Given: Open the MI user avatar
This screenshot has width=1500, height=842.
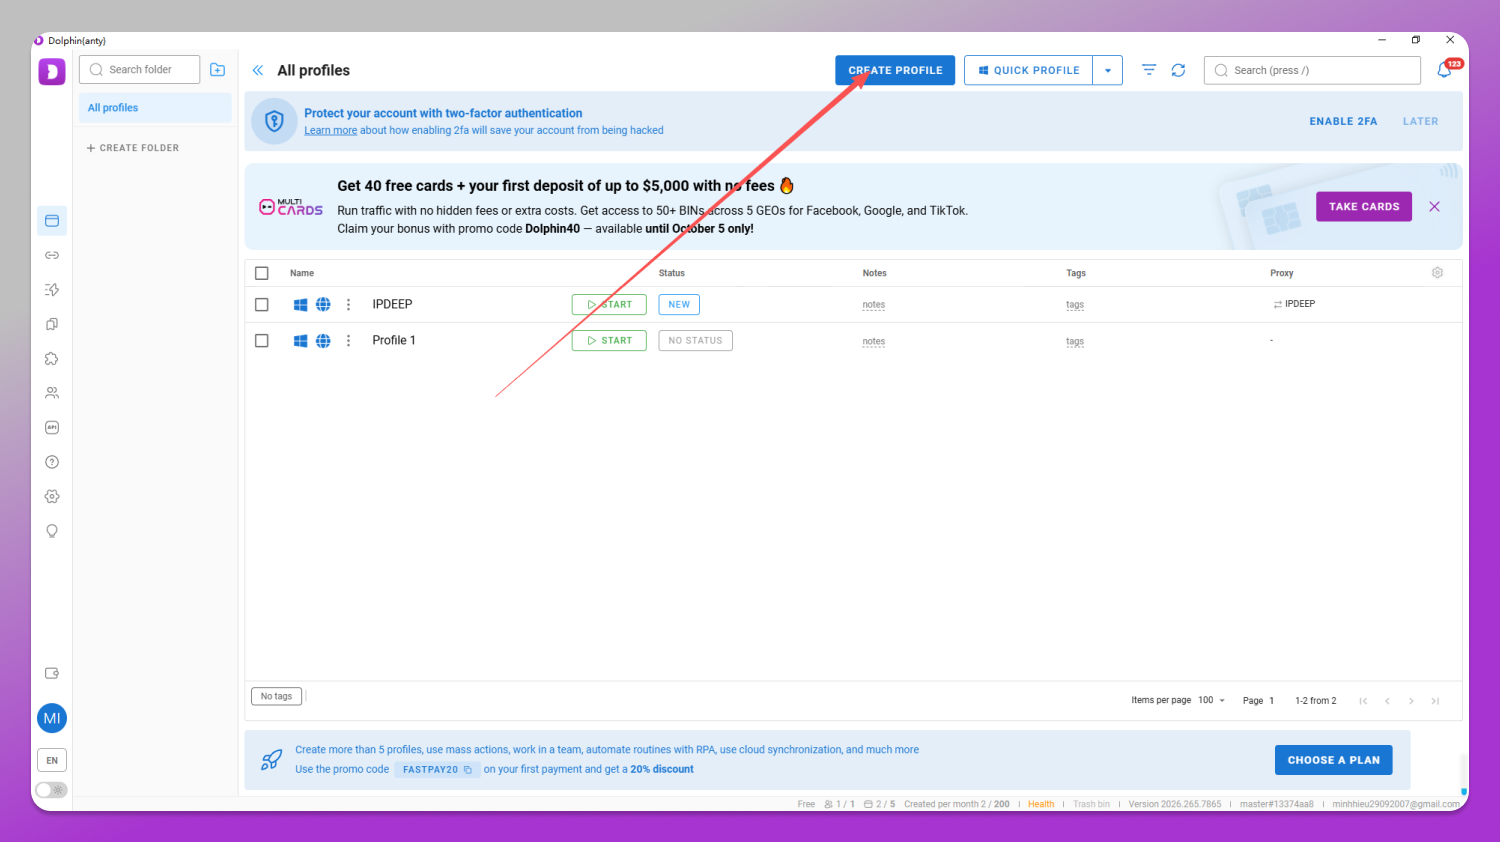Looking at the screenshot, I should [x=52, y=718].
